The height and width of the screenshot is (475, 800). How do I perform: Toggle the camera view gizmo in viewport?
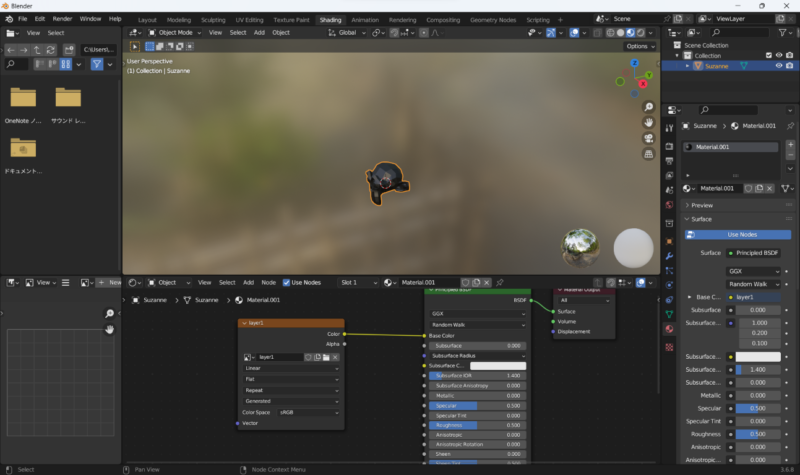(x=648, y=138)
